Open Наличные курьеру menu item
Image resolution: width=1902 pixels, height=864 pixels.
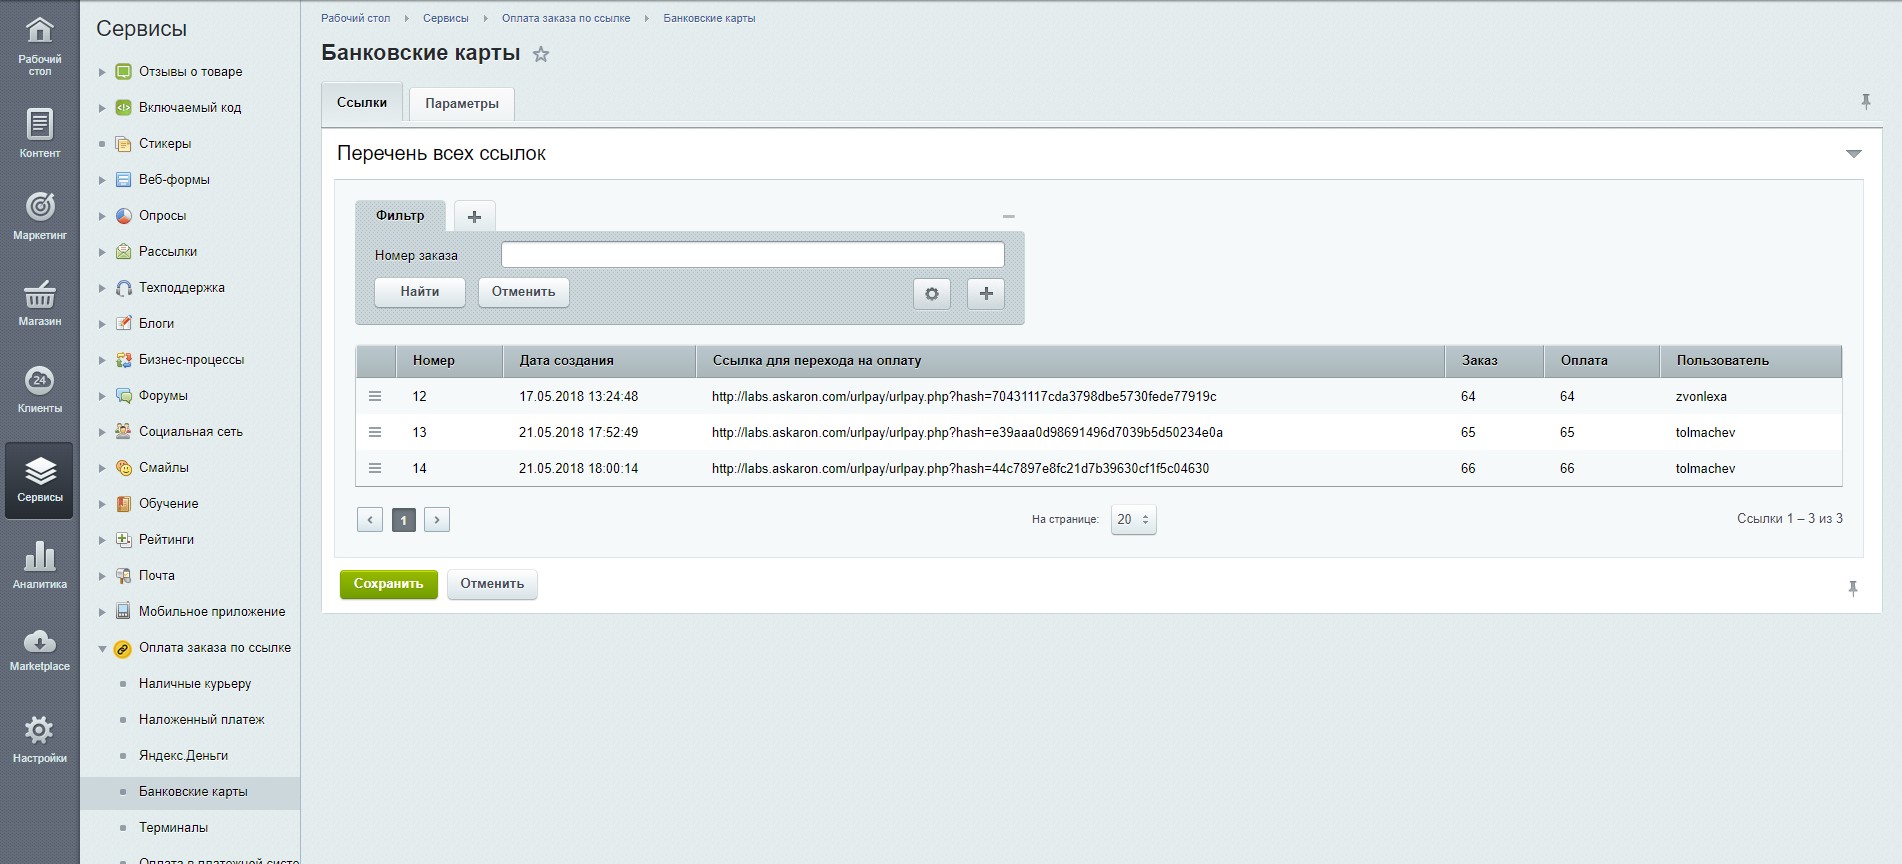[x=195, y=683]
